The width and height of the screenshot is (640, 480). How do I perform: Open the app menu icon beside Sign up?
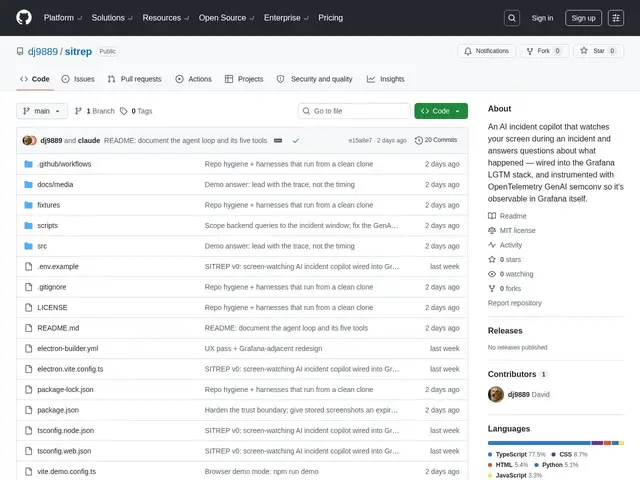616,18
